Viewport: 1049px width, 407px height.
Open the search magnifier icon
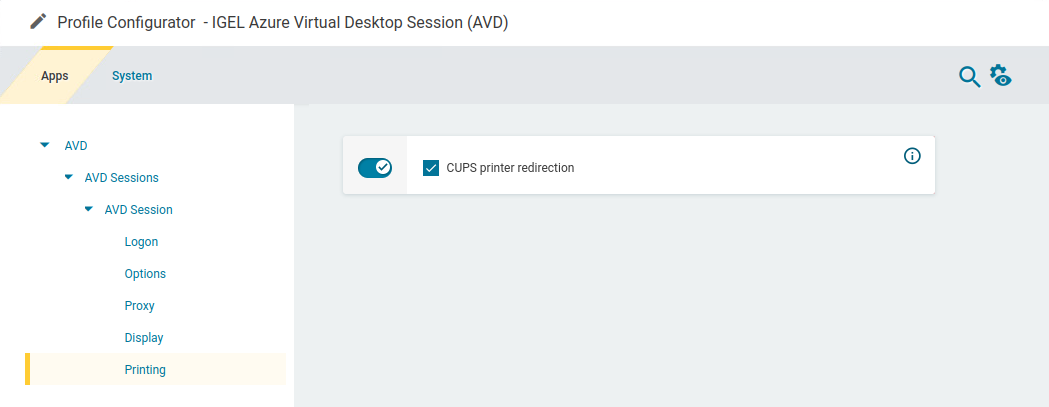pos(969,76)
